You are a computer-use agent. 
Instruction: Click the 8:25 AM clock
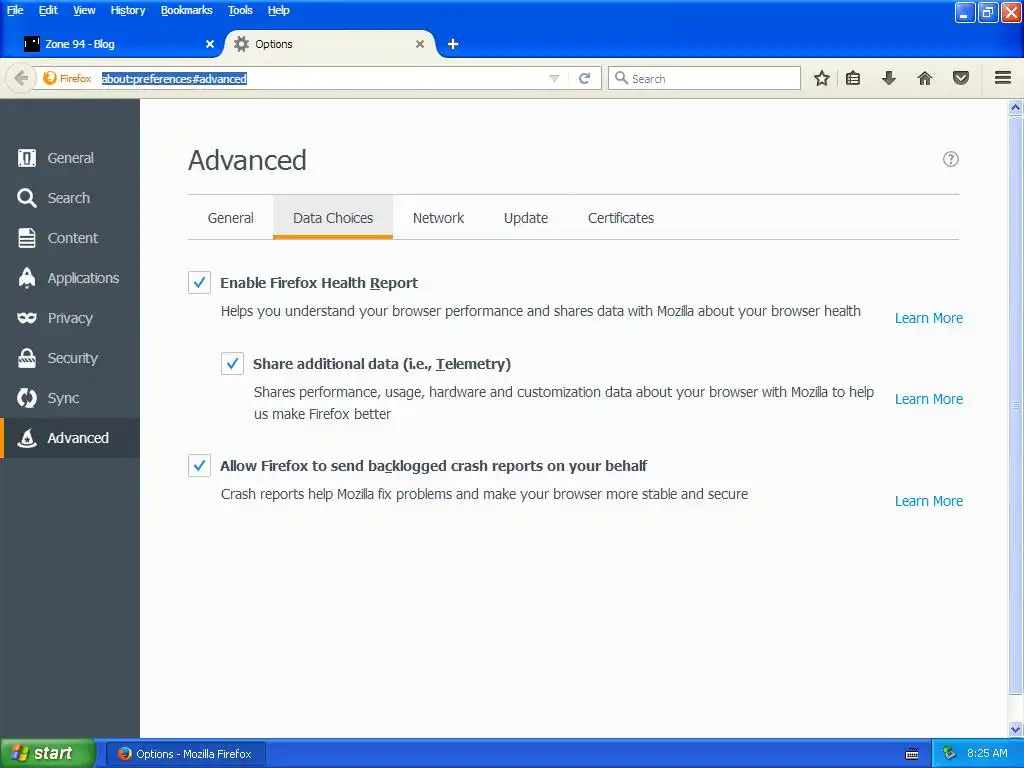click(987, 754)
